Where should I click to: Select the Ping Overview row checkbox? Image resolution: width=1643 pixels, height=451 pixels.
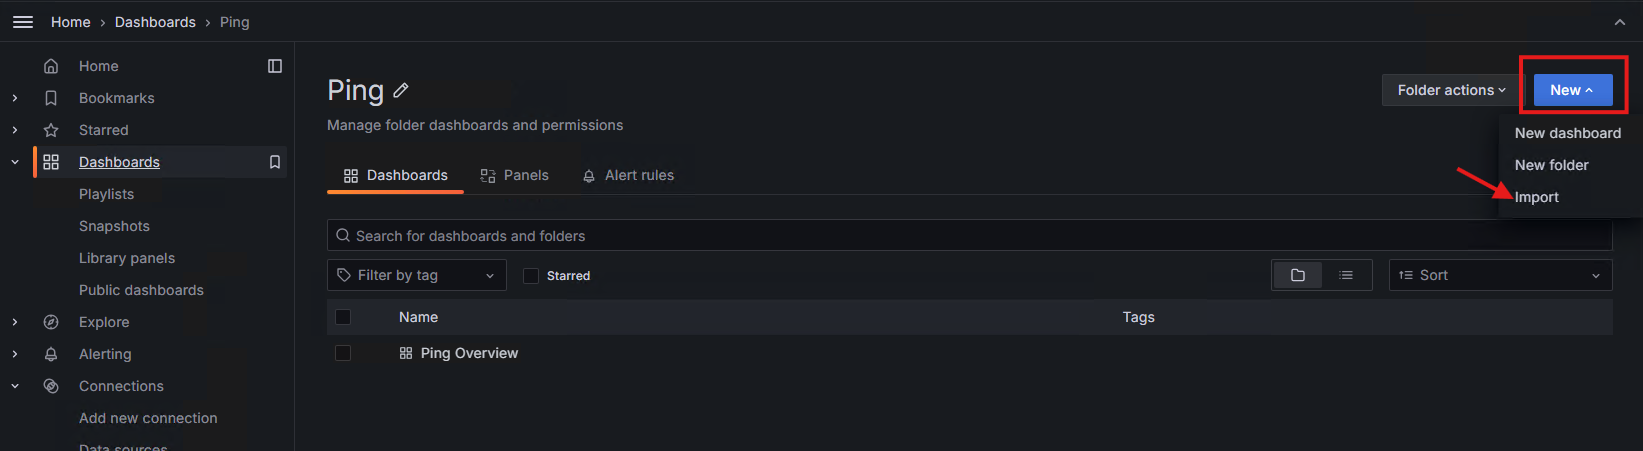coord(343,353)
